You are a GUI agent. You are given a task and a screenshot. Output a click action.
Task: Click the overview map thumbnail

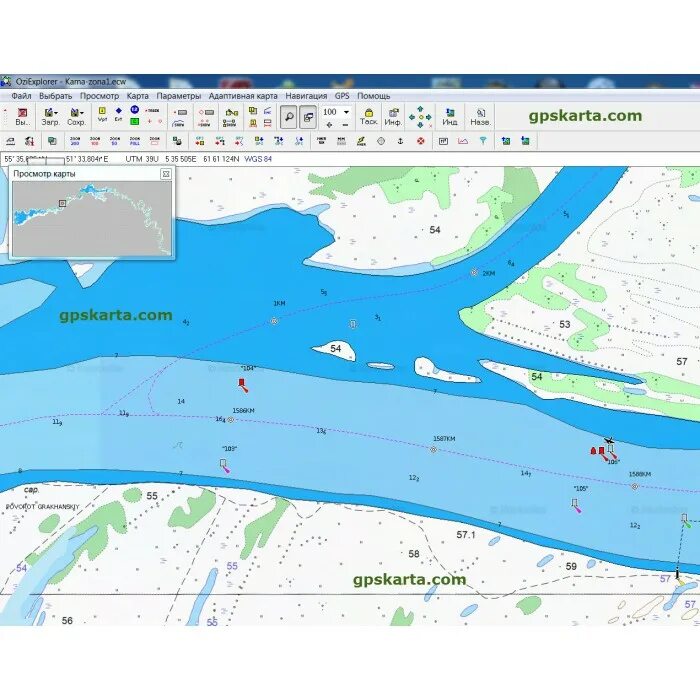[x=92, y=219]
